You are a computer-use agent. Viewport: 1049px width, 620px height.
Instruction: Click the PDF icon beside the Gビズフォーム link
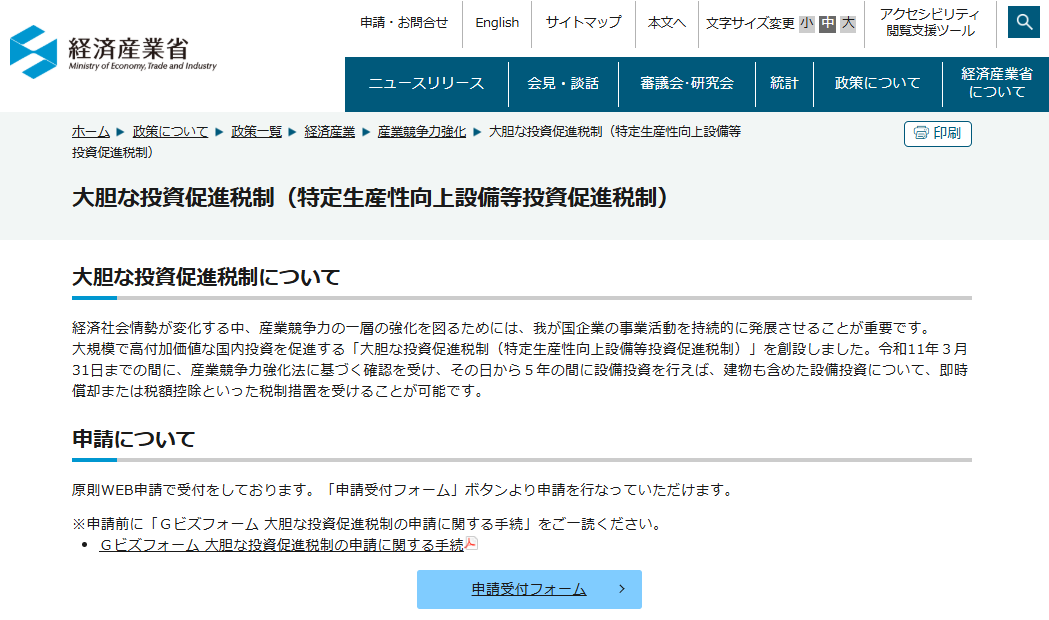point(471,544)
